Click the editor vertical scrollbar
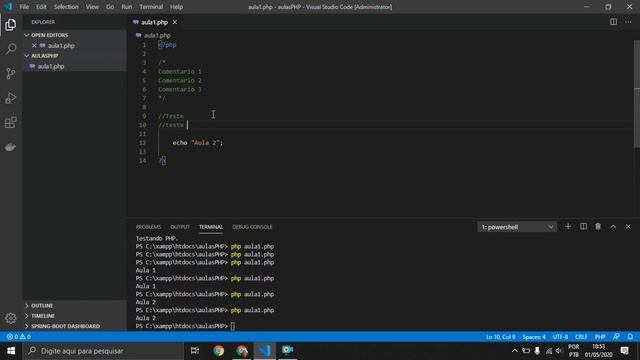Screen dimensions: 640x360 tap(637, 94)
